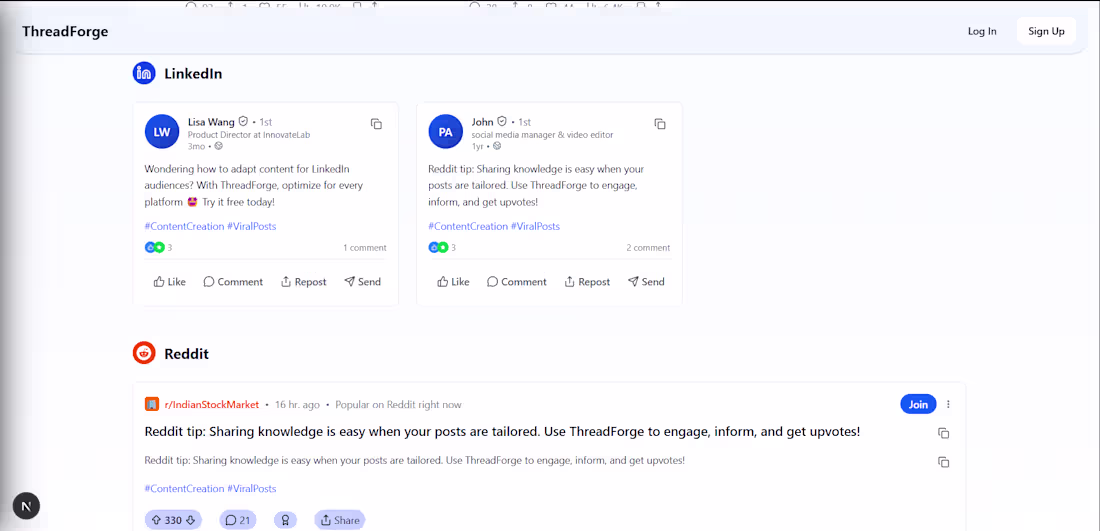Upvote the Reddit post
Image resolution: width=1100 pixels, height=531 pixels.
(156, 520)
